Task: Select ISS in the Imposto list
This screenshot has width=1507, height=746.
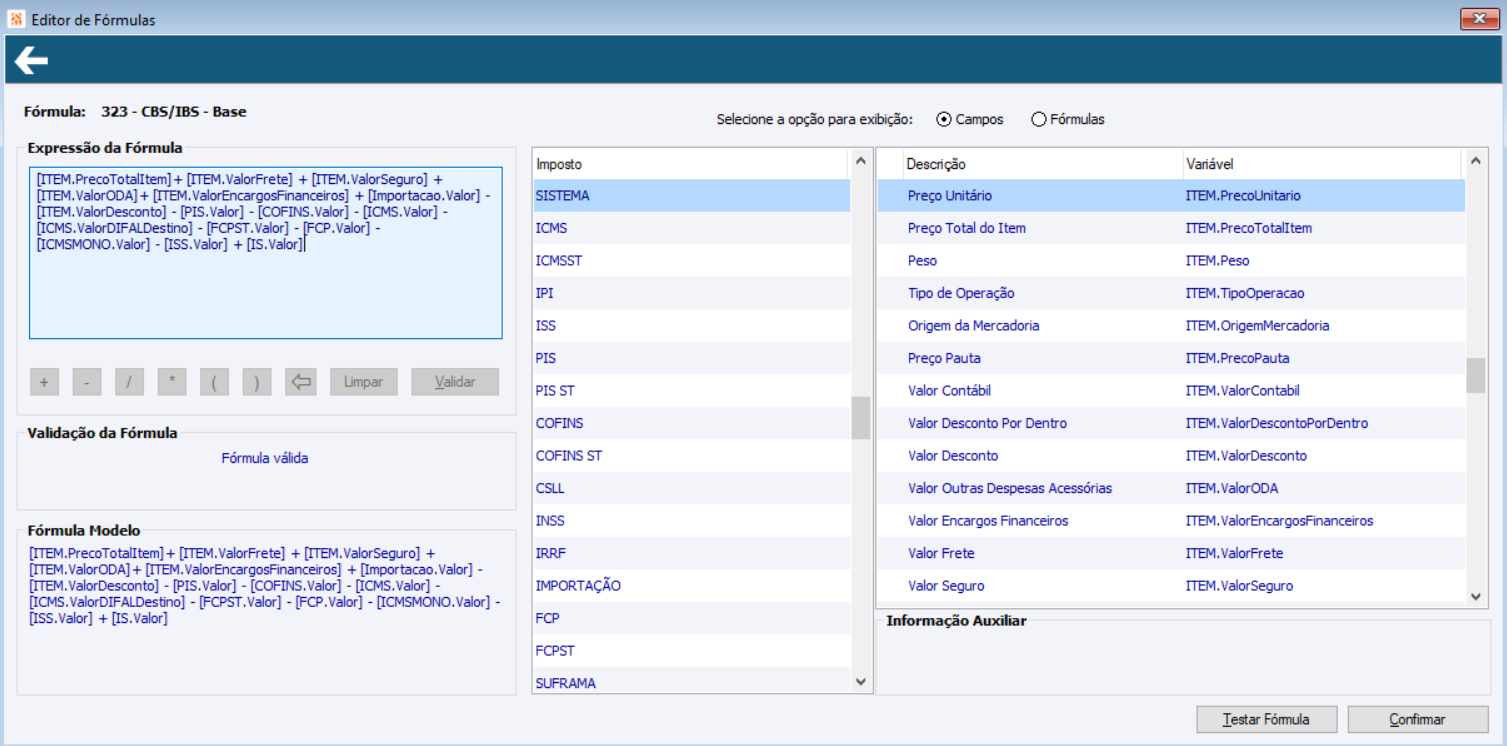Action: pos(691,326)
